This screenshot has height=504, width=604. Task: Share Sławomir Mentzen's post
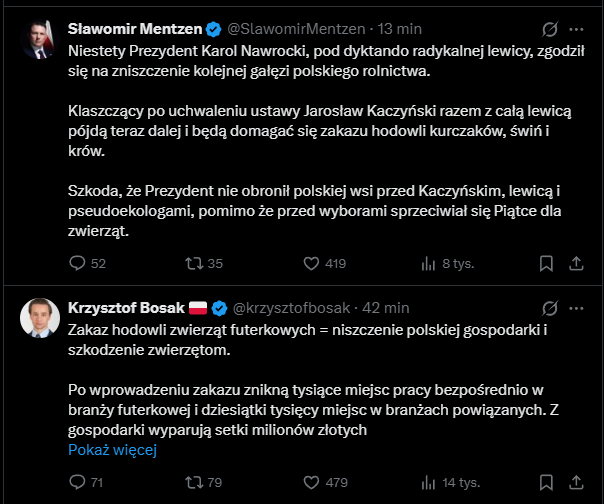[x=576, y=264]
